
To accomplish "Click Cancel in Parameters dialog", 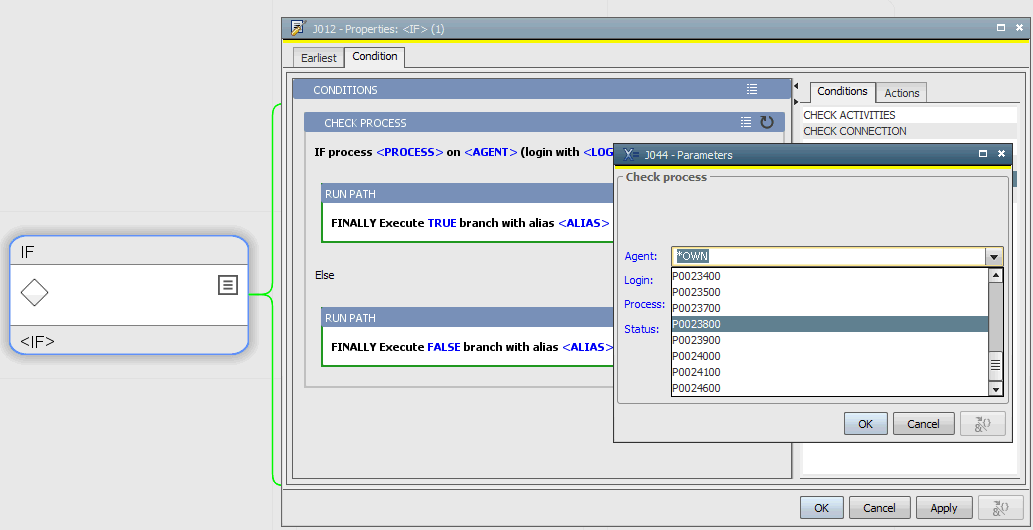I will [924, 424].
